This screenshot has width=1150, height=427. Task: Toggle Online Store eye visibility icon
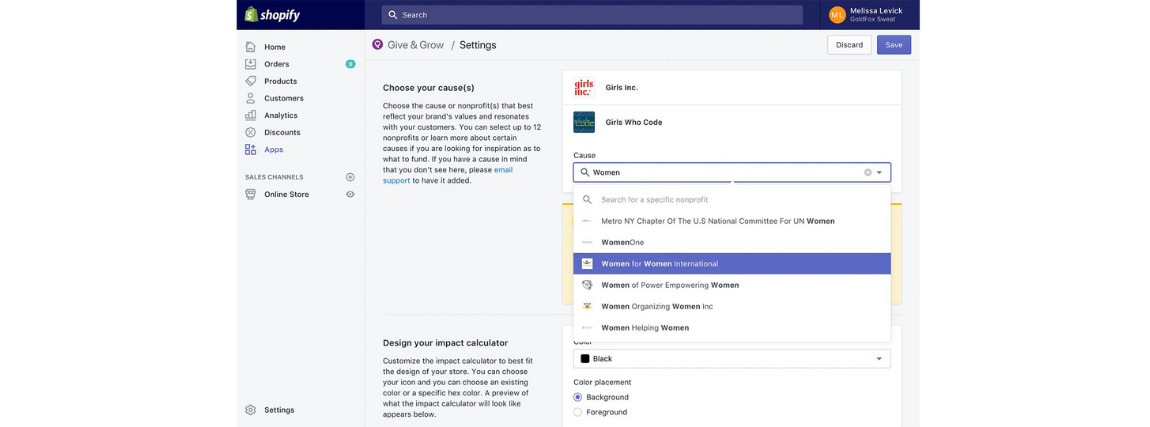(350, 194)
